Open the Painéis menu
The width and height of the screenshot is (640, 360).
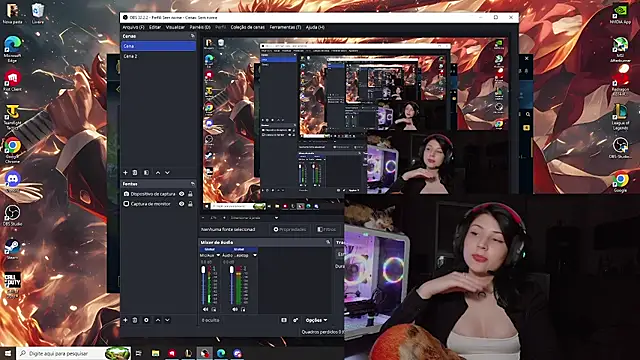(x=200, y=27)
